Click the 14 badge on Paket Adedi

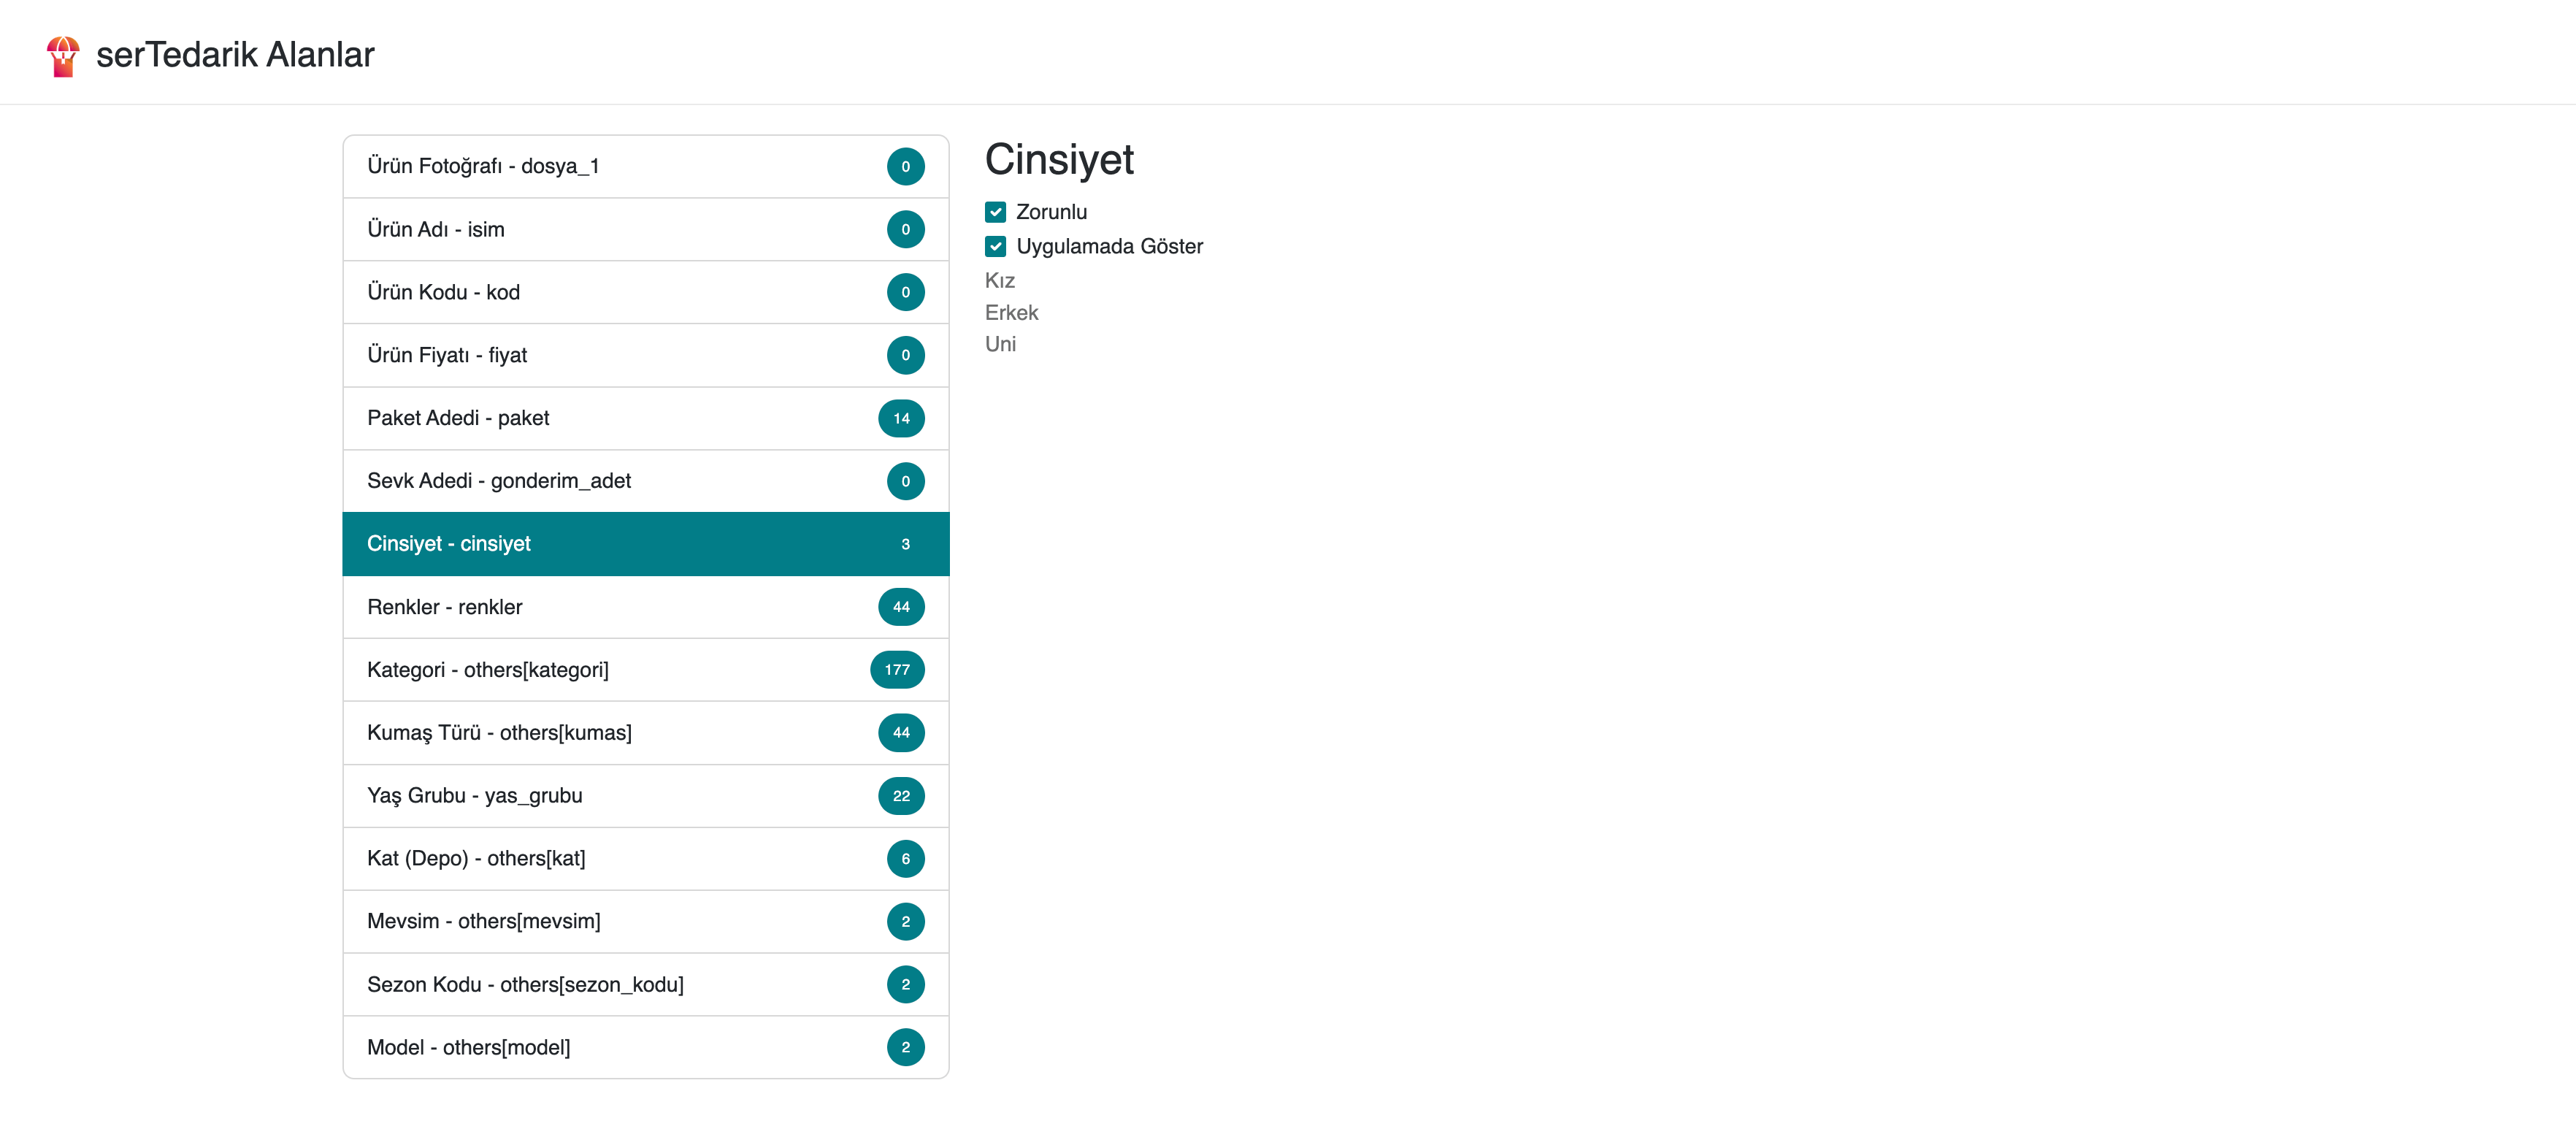[900, 418]
